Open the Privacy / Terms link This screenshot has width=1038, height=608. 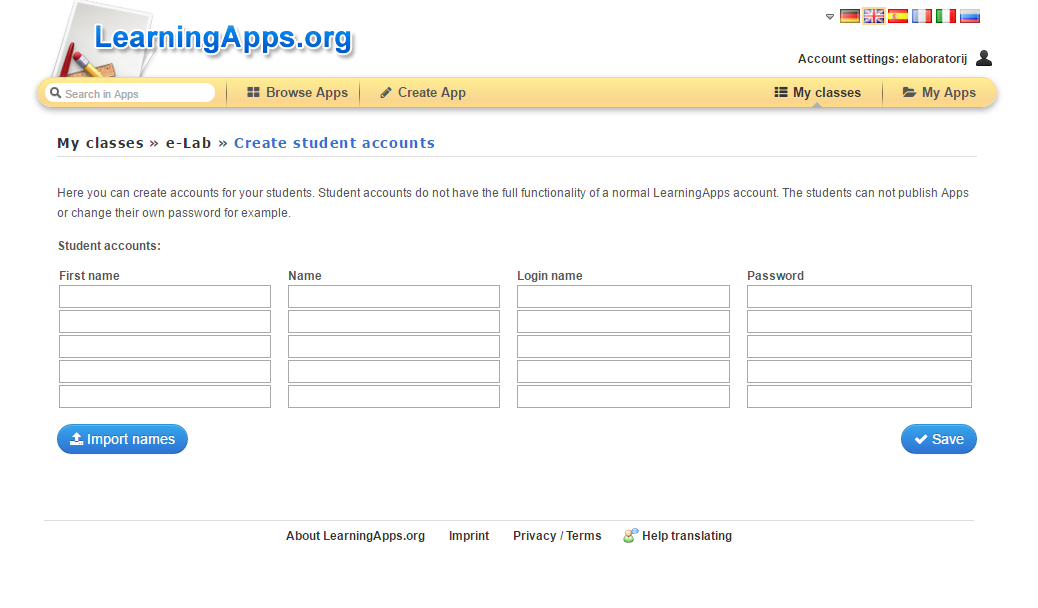(557, 536)
